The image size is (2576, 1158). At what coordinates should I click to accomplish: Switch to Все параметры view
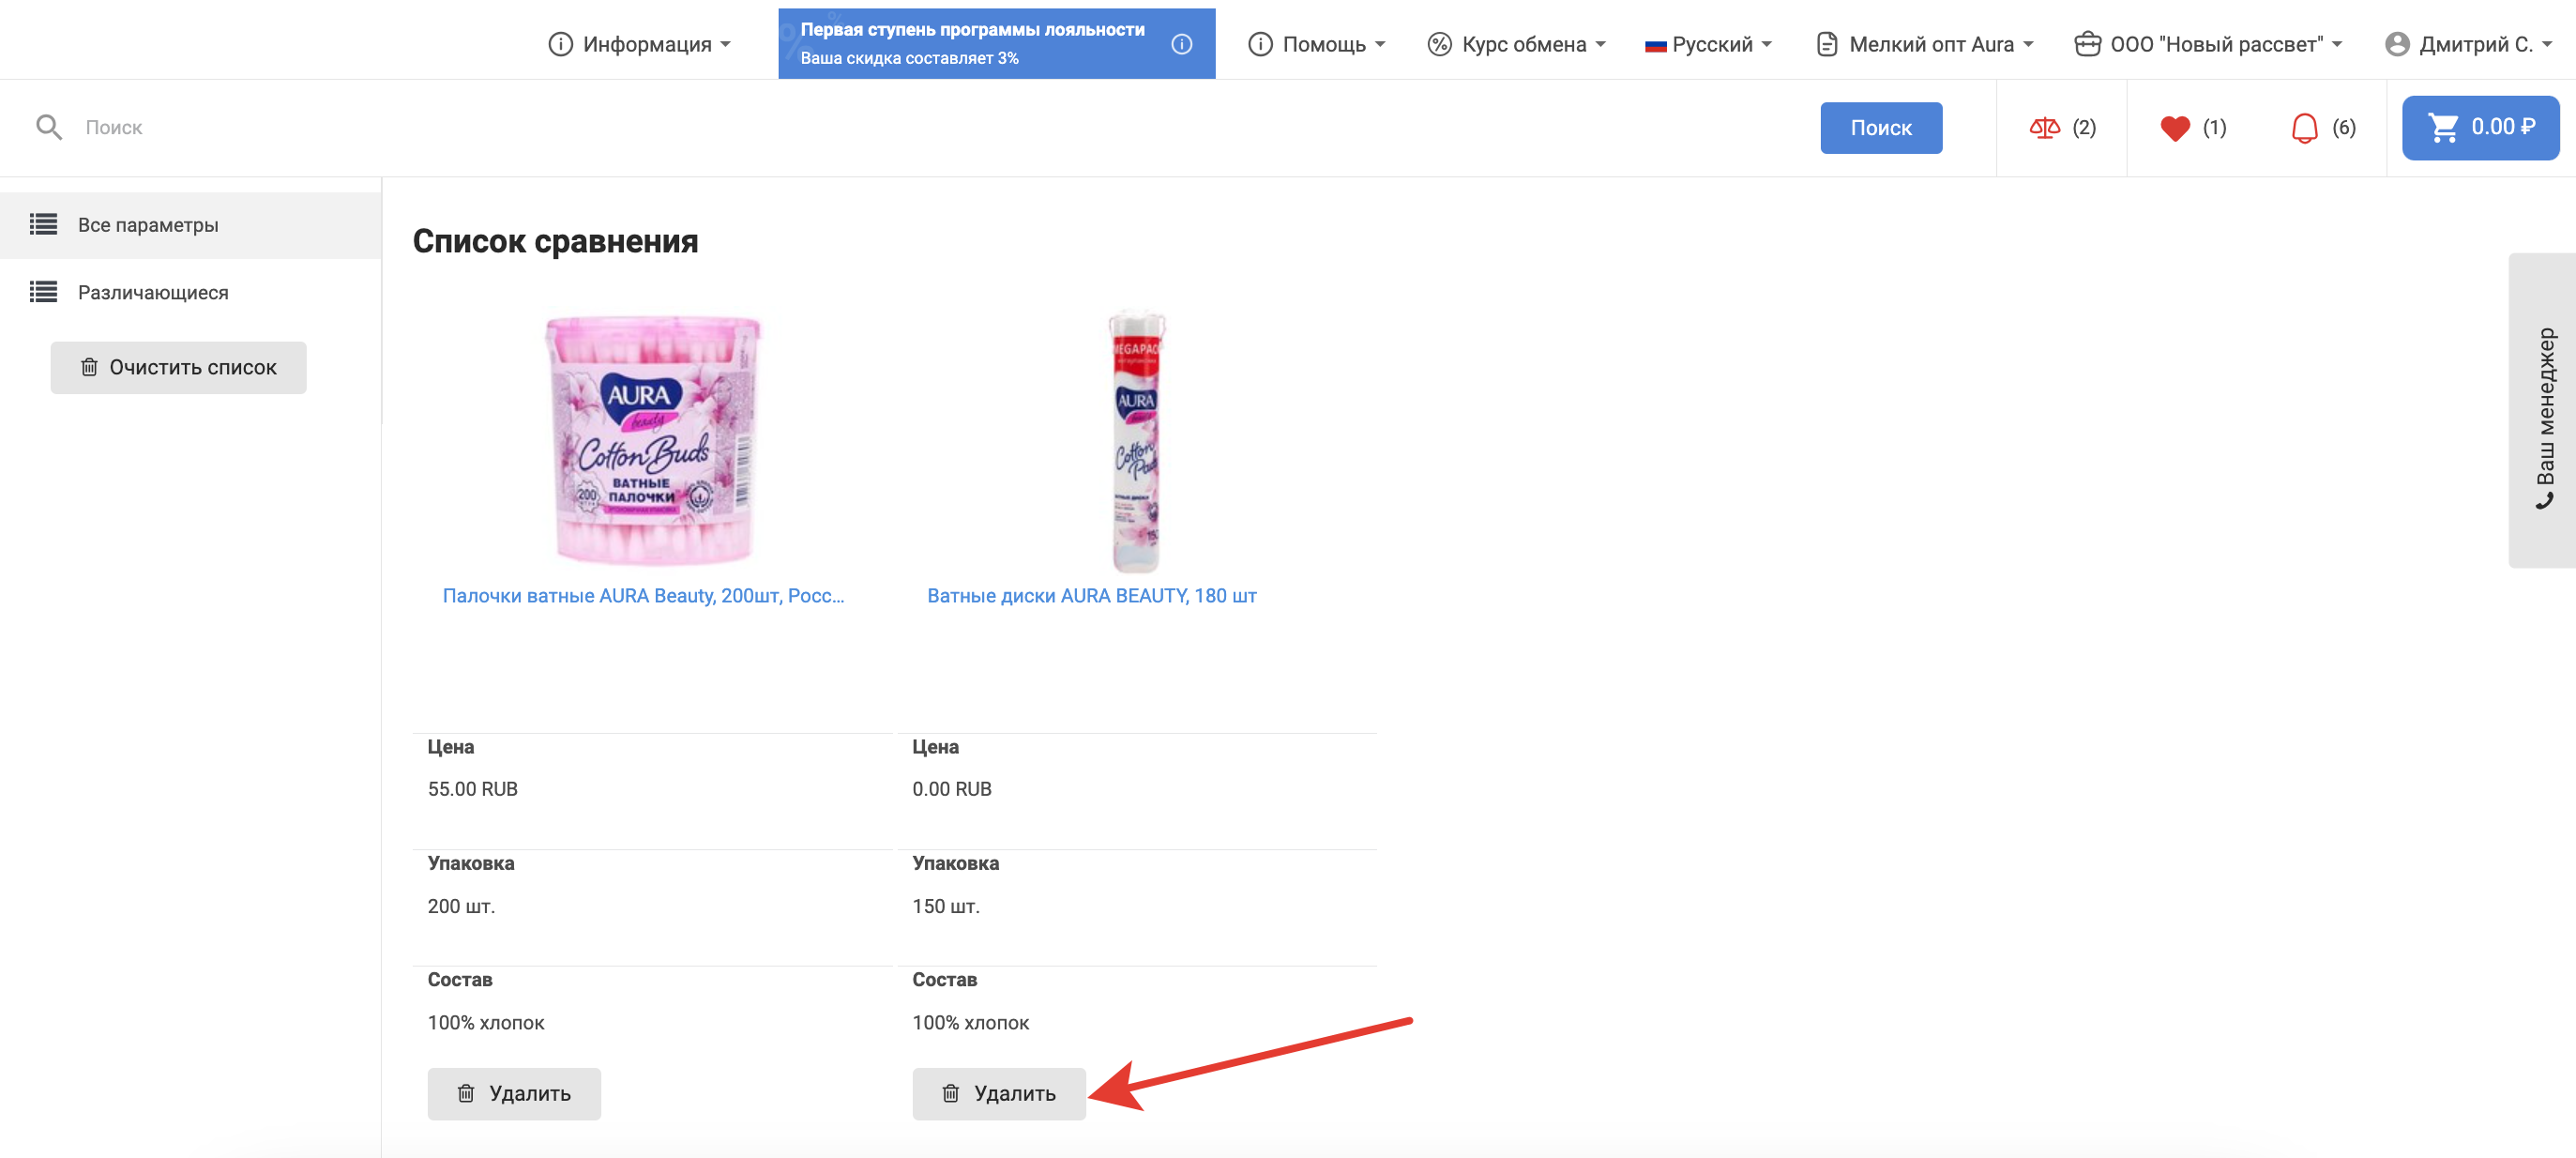pos(148,225)
